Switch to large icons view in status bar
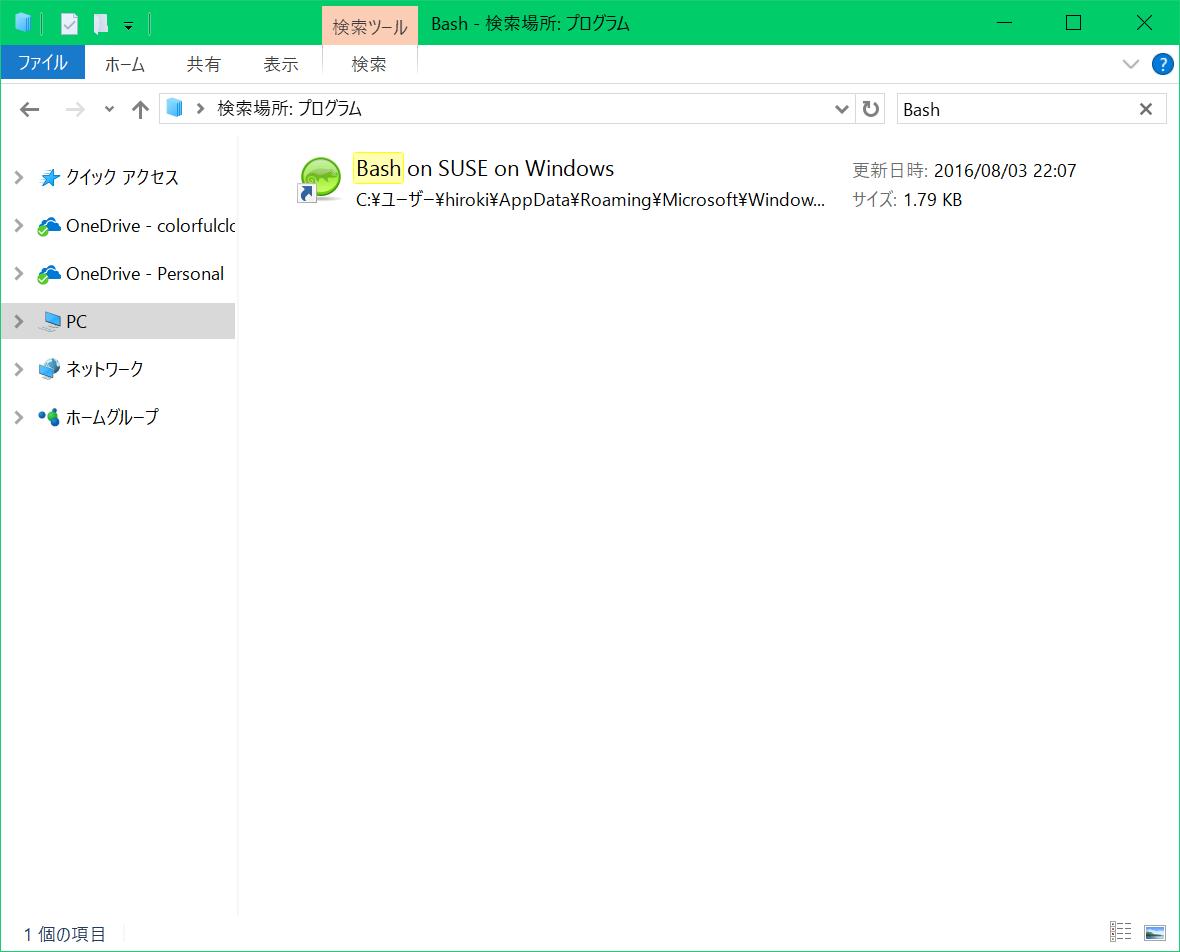The height and width of the screenshot is (952, 1180). [x=1154, y=932]
